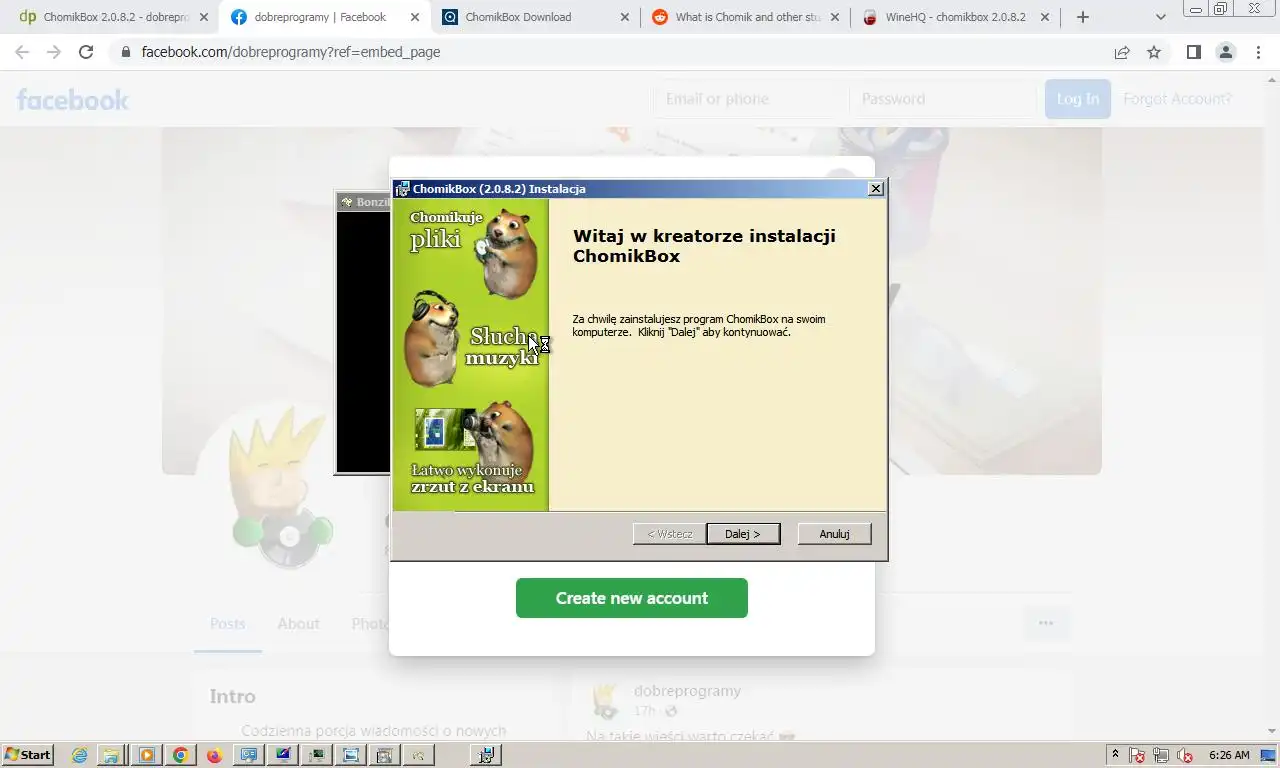The image size is (1280, 768).
Task: Open the About tab on Facebook page
Action: [298, 623]
